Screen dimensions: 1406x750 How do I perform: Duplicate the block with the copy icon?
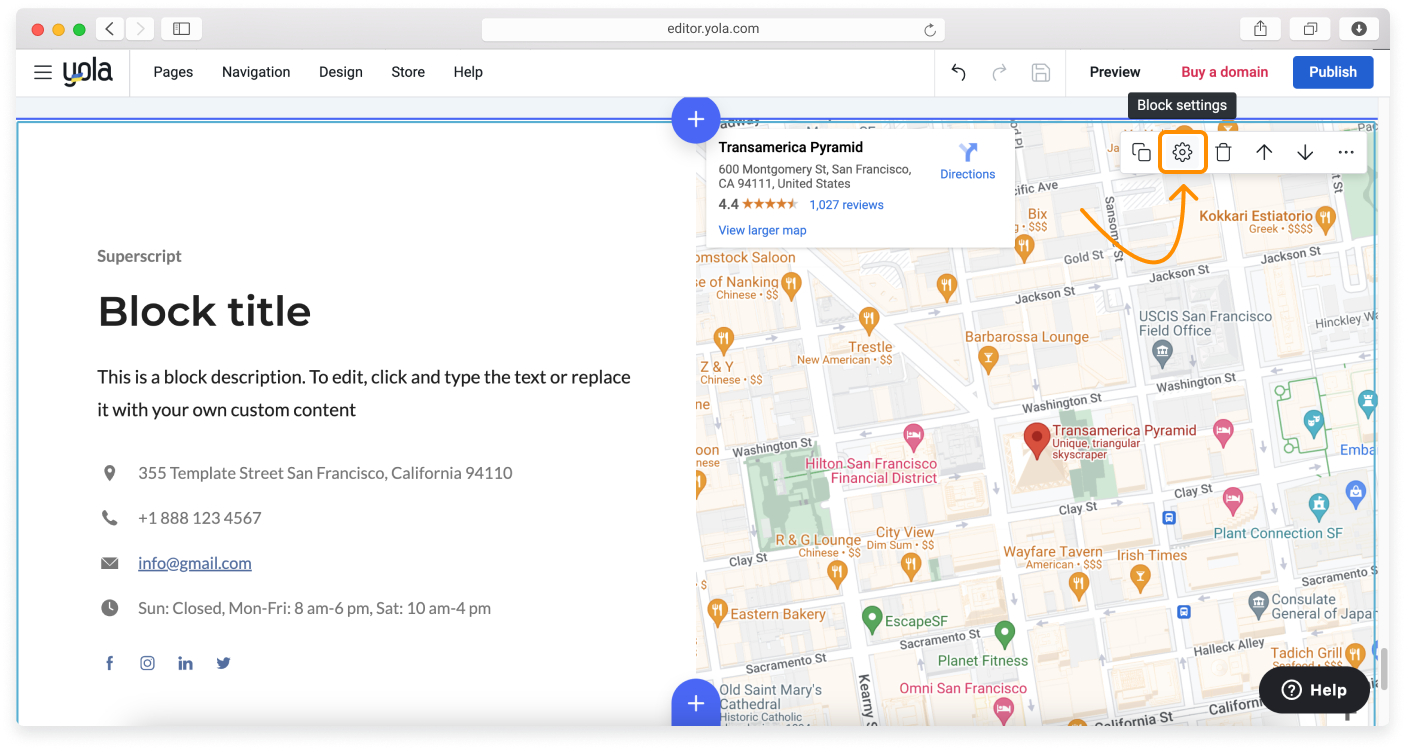click(1141, 153)
